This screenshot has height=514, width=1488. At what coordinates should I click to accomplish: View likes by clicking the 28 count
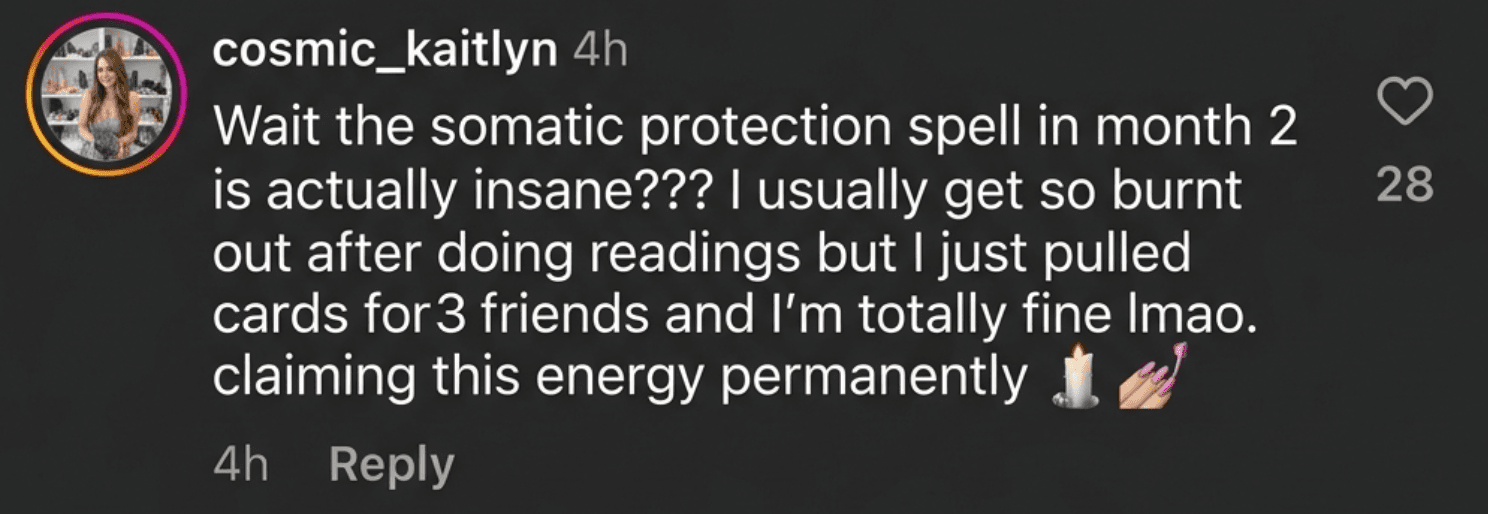(x=1405, y=185)
